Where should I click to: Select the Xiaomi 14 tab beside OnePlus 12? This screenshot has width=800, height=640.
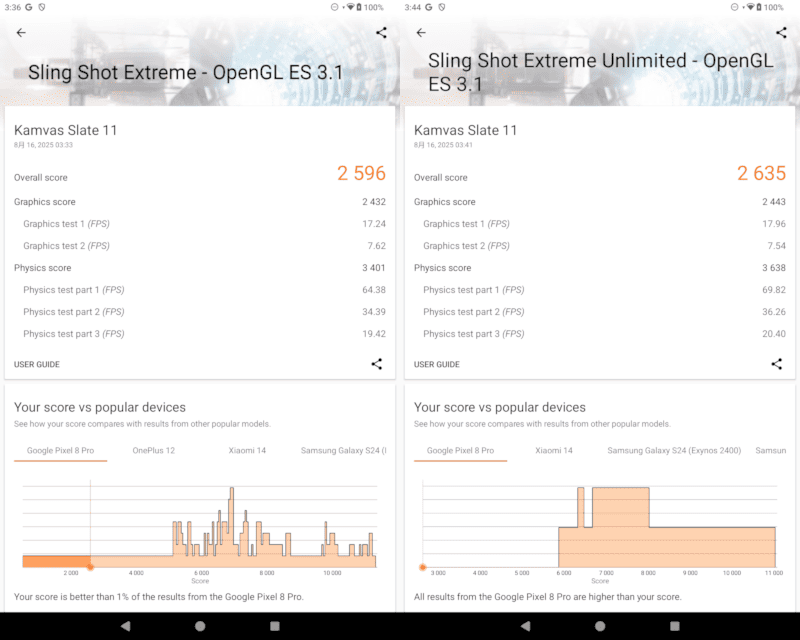pos(248,451)
